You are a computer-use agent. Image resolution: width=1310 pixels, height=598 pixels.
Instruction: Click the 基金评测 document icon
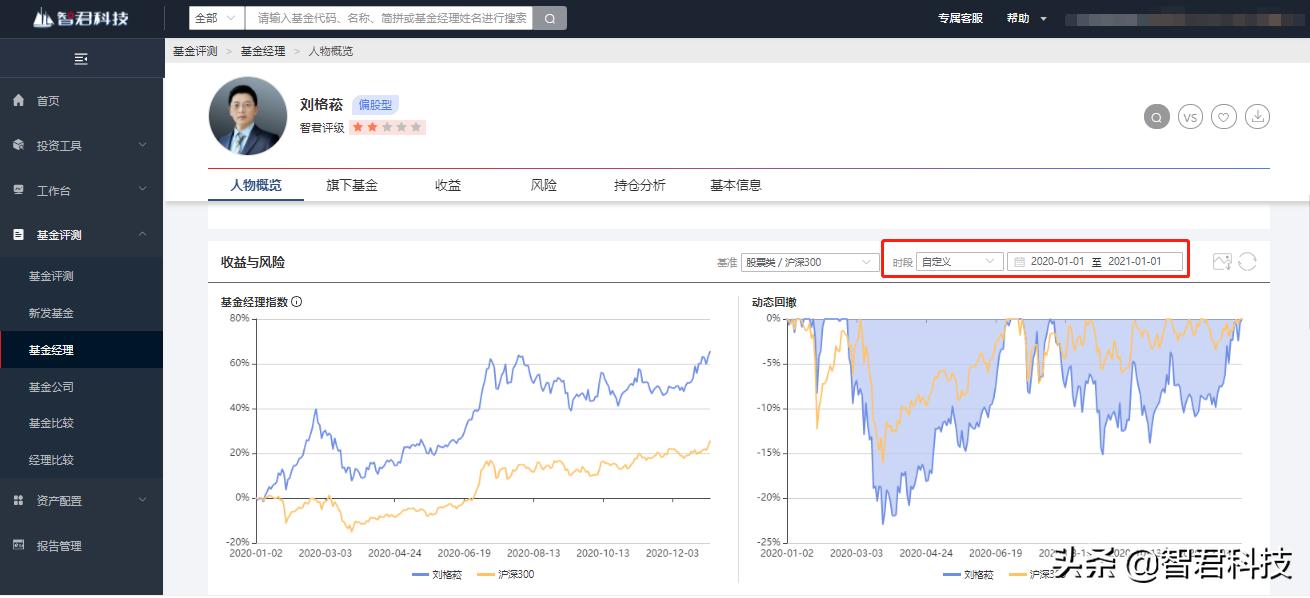pos(18,234)
